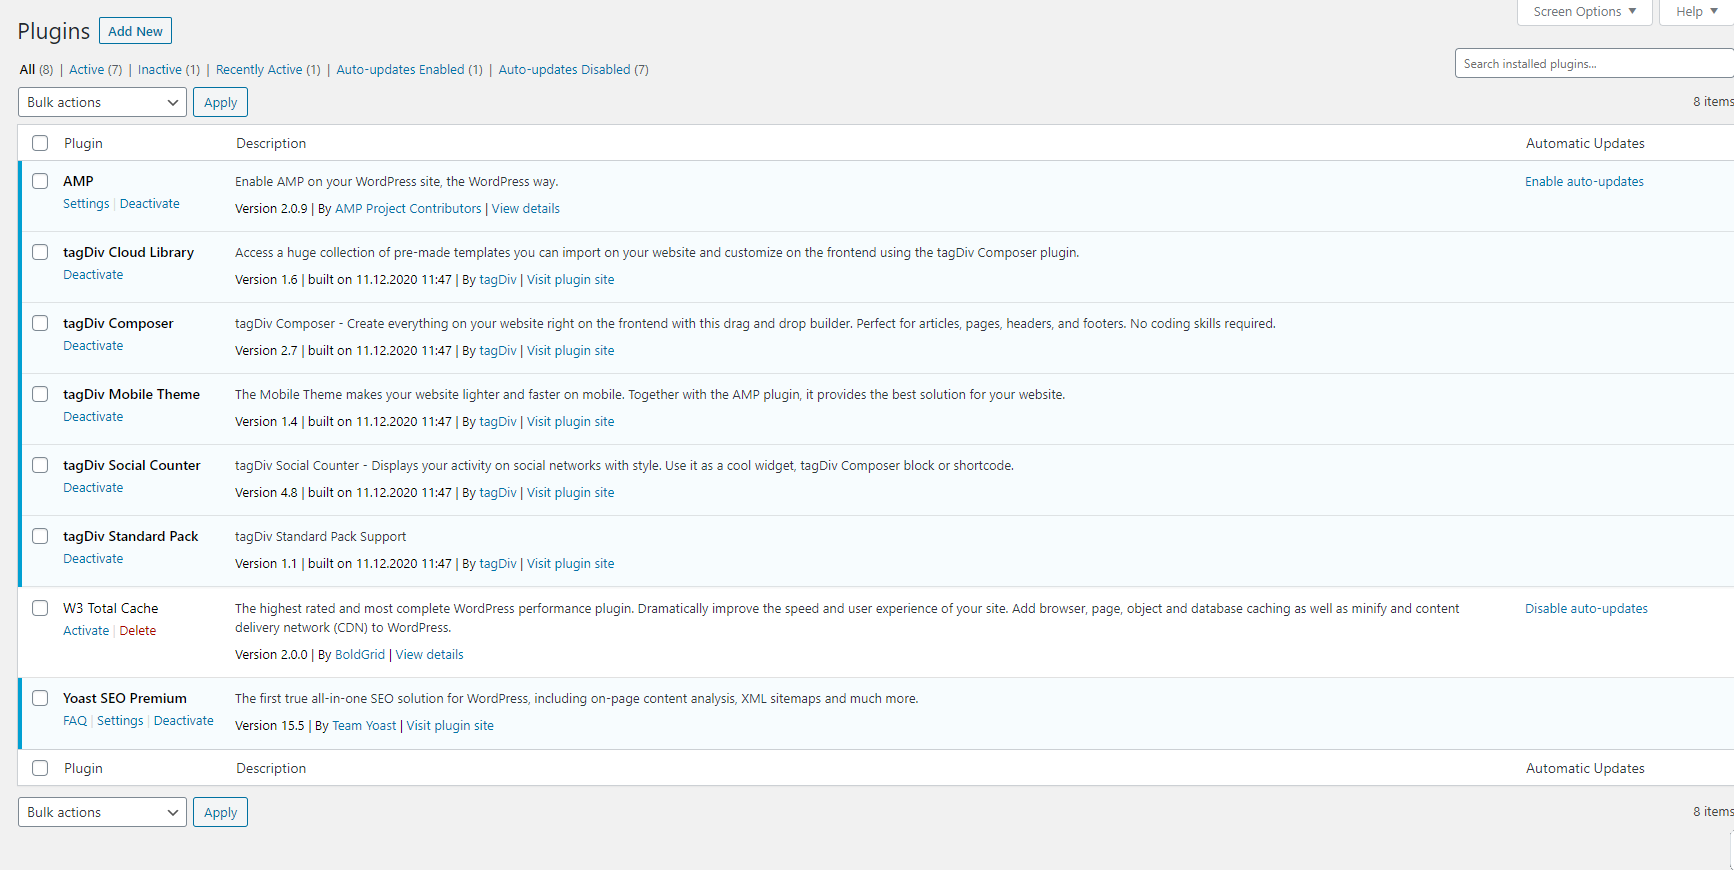Visit plugin site for tagDiv Social Counter
The image size is (1734, 870).
[571, 493]
